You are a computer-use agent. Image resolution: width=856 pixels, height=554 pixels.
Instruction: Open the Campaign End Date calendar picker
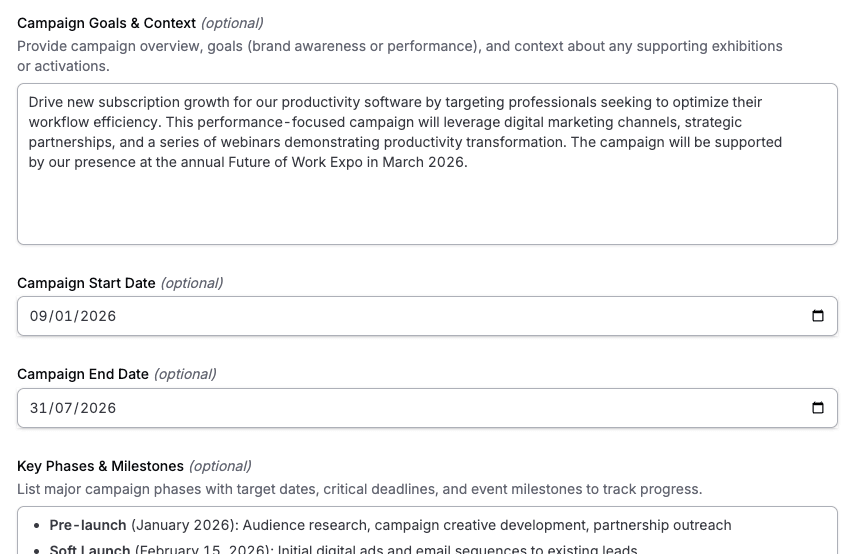tap(817, 408)
